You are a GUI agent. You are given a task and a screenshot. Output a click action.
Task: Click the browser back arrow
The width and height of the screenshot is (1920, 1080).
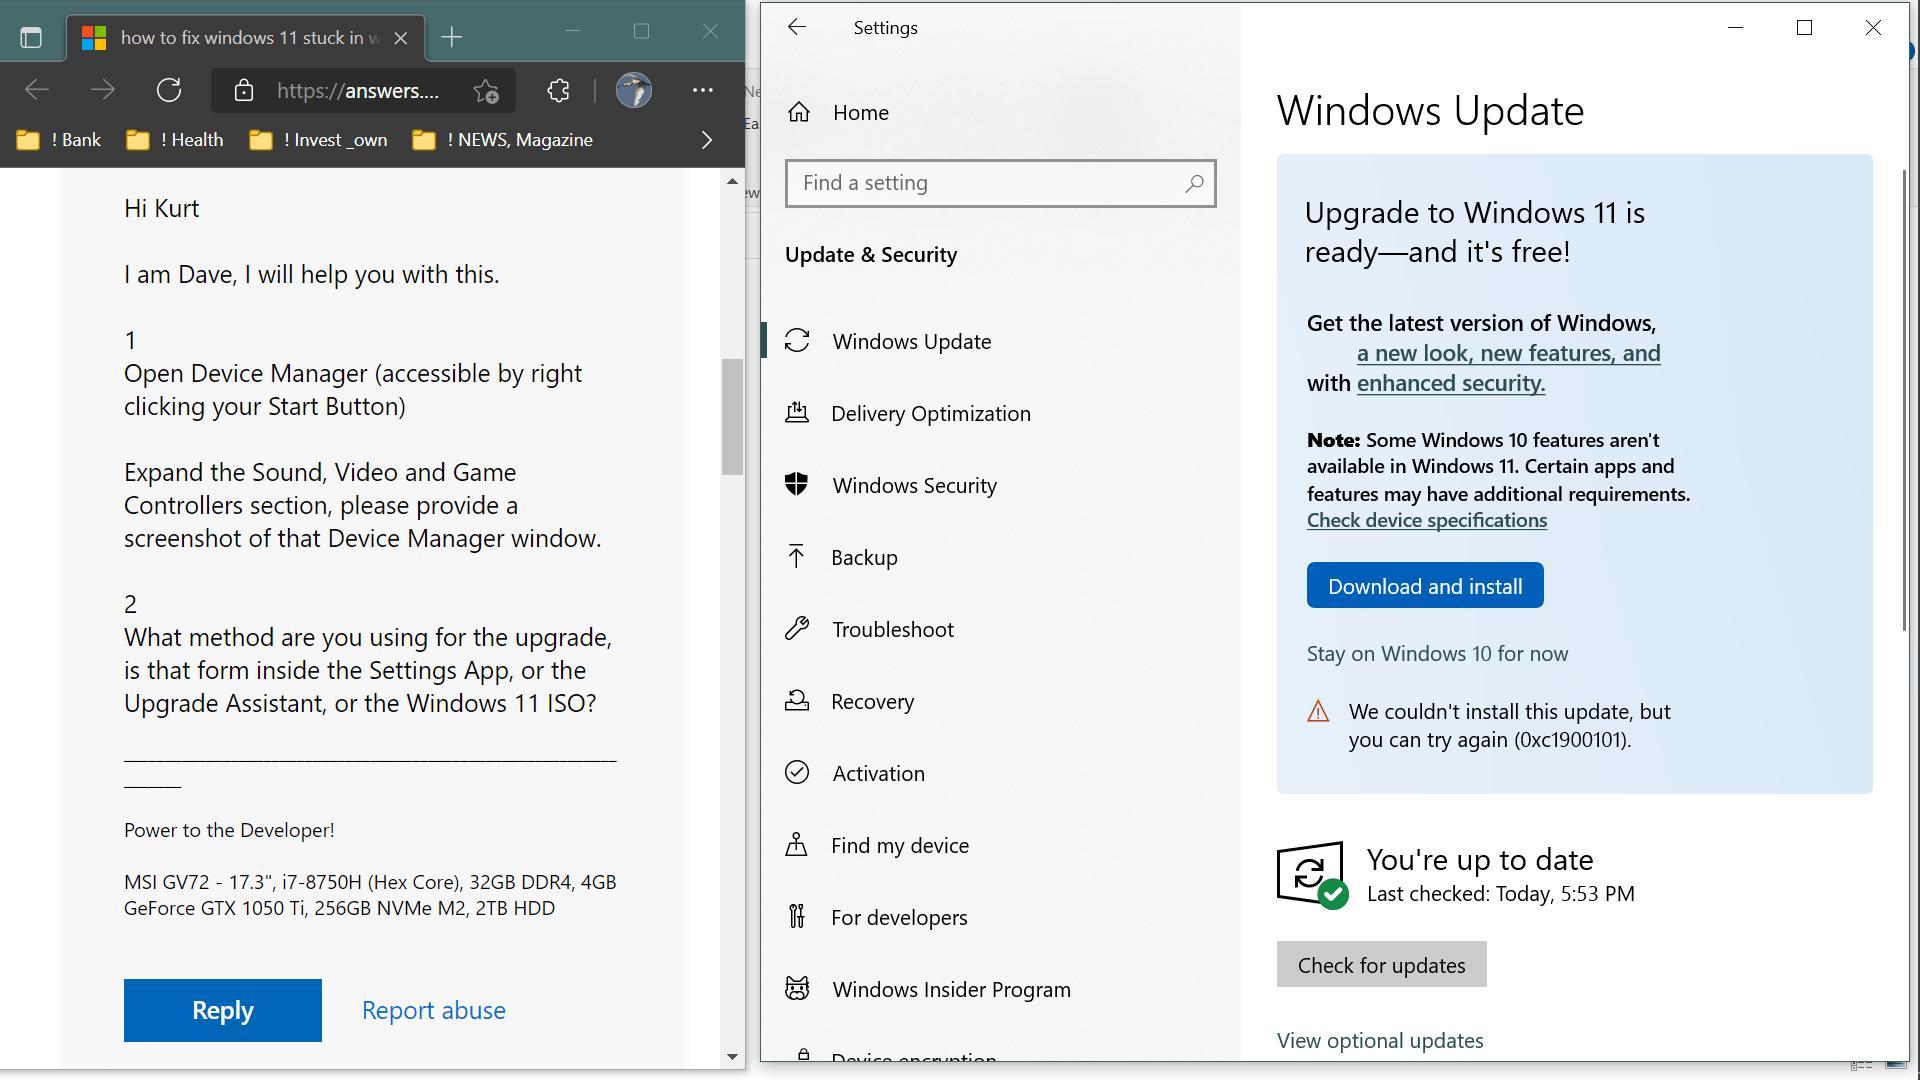(x=37, y=91)
